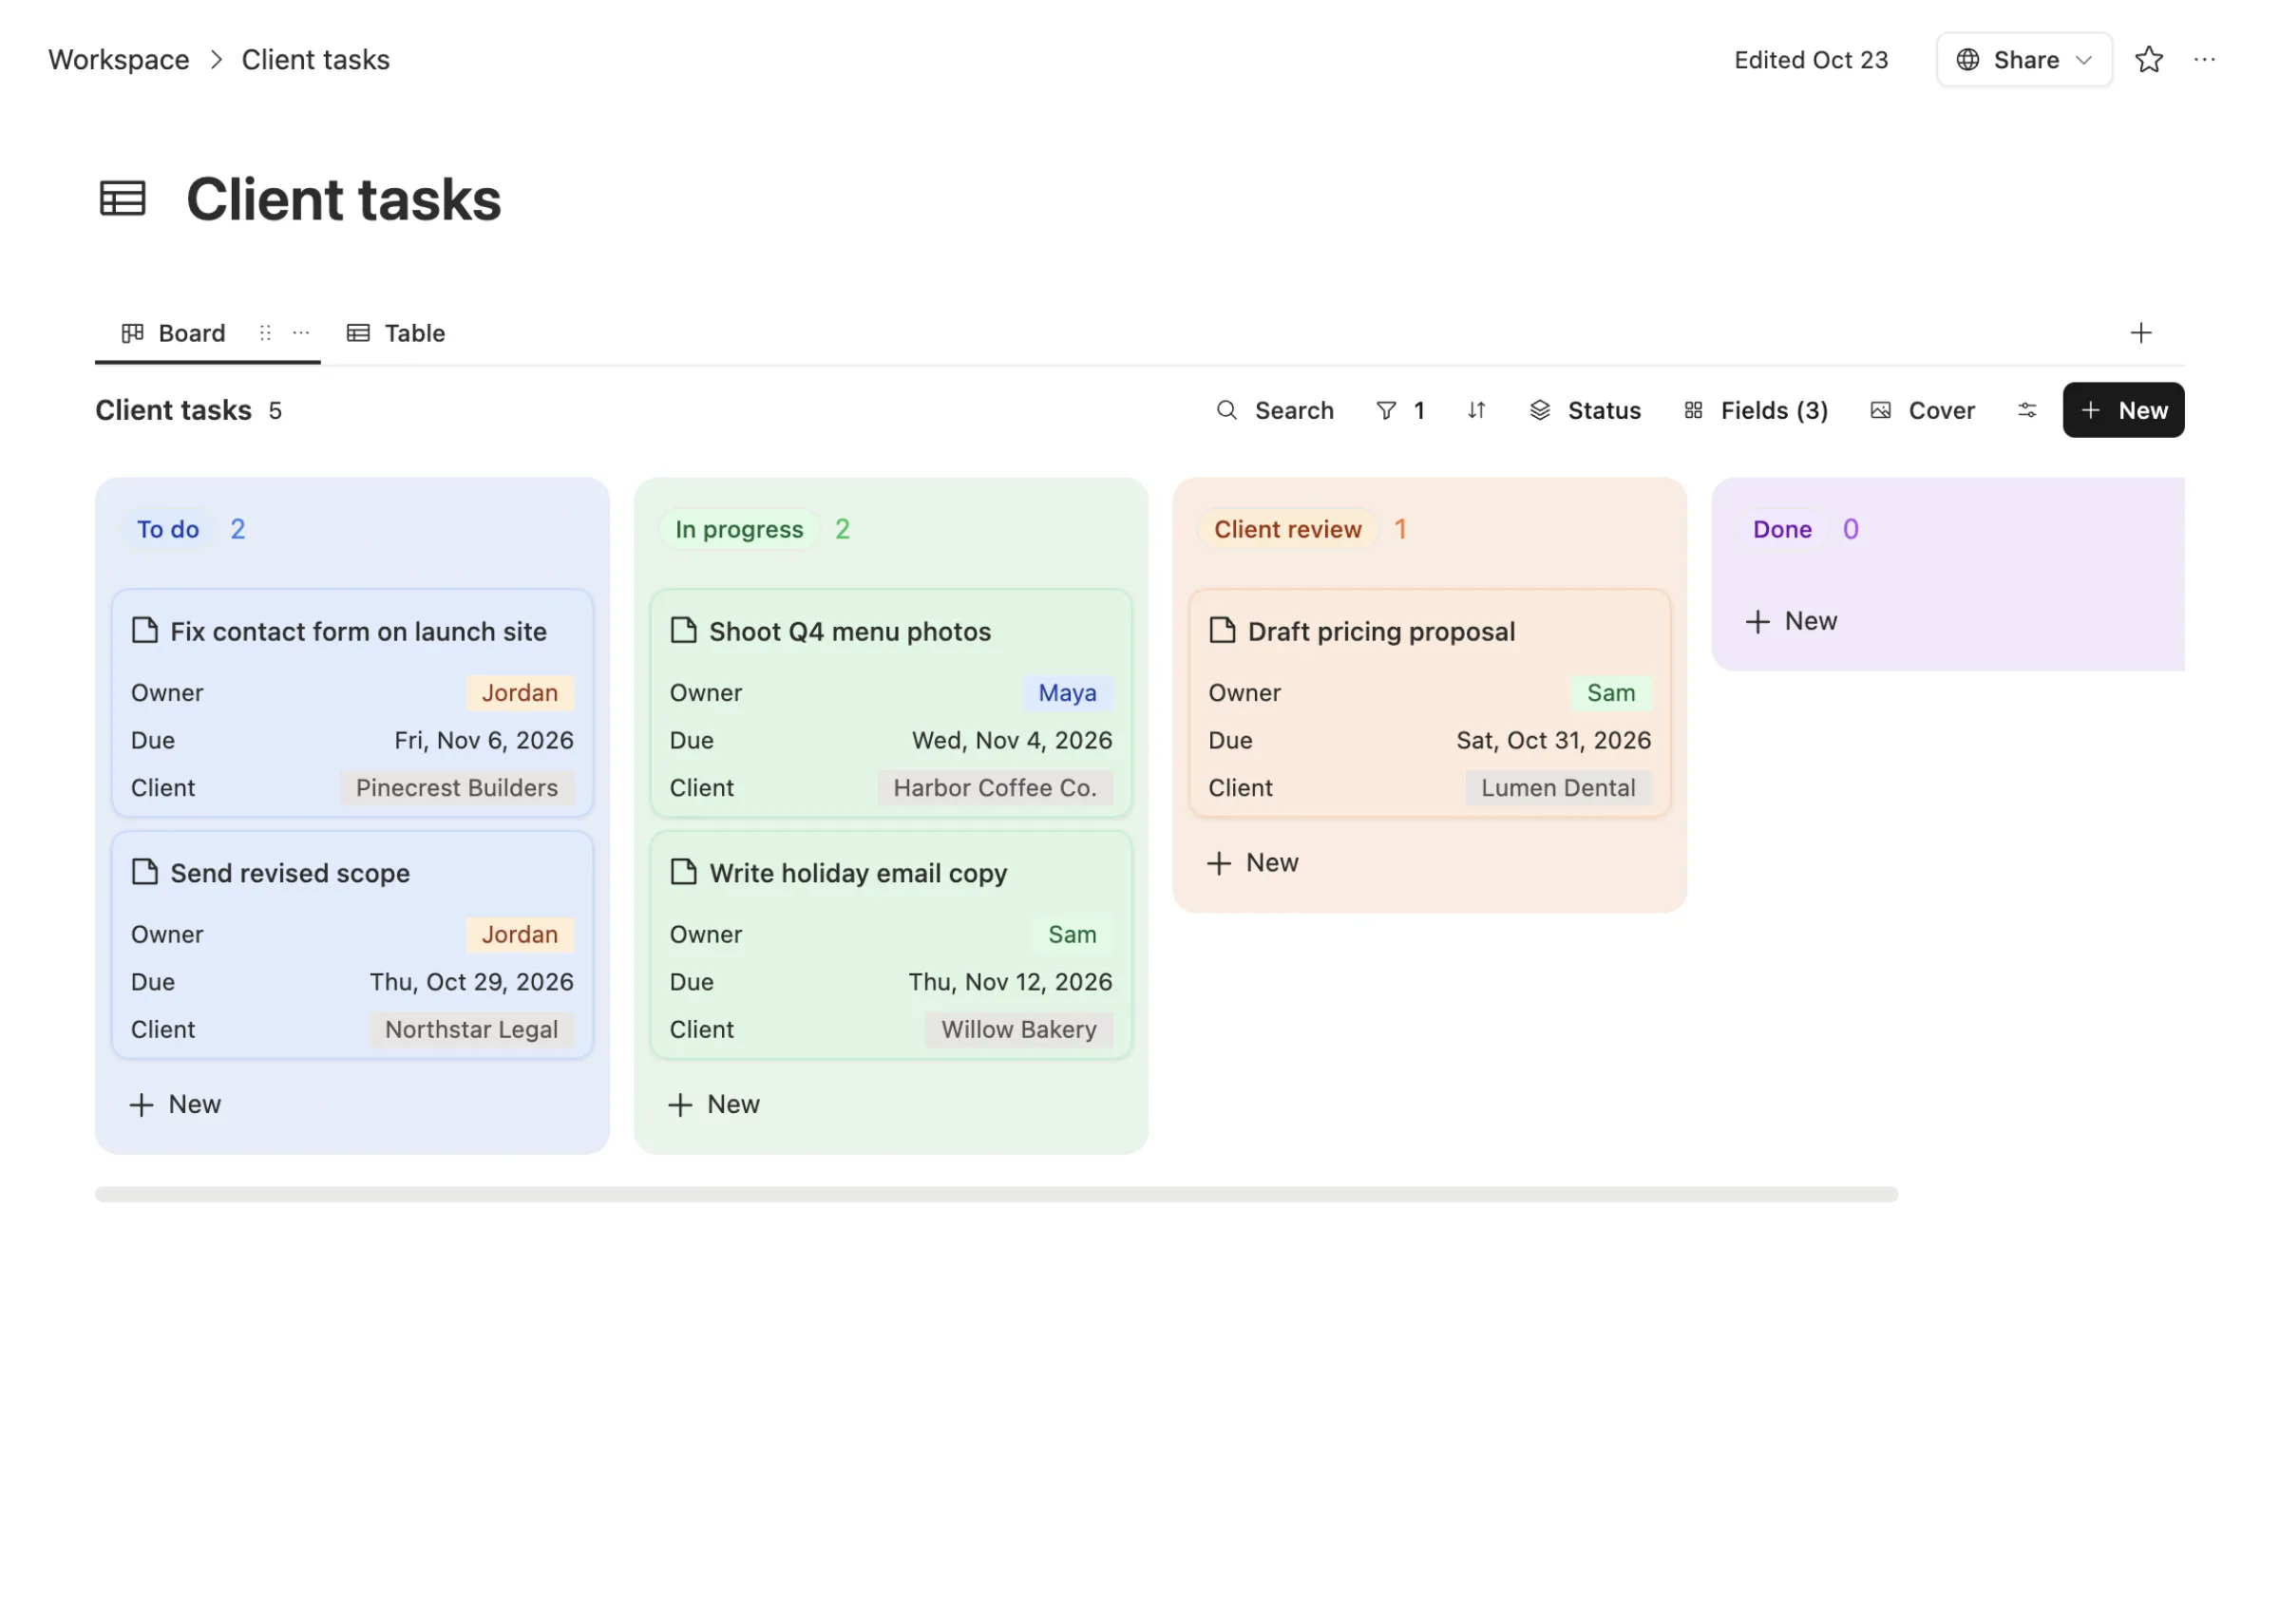Click the search magnifier icon
This screenshot has height=1624, width=2280.
pos(1226,410)
